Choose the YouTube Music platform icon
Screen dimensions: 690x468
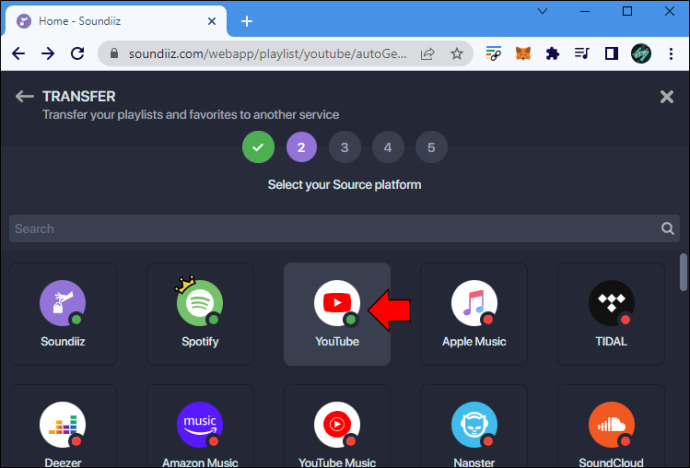(337, 424)
